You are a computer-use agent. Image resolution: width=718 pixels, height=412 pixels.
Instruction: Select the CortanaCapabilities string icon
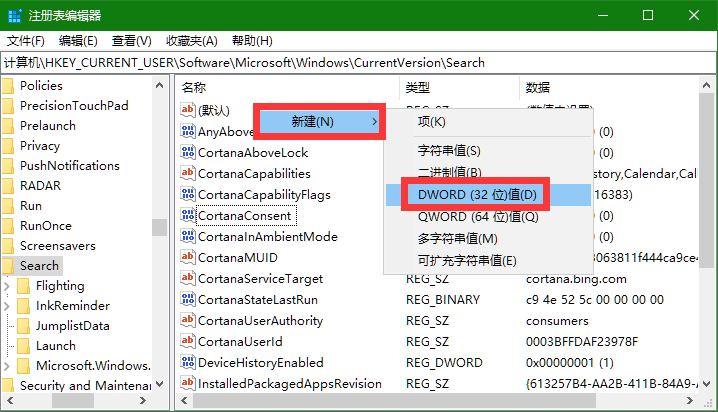(187, 173)
